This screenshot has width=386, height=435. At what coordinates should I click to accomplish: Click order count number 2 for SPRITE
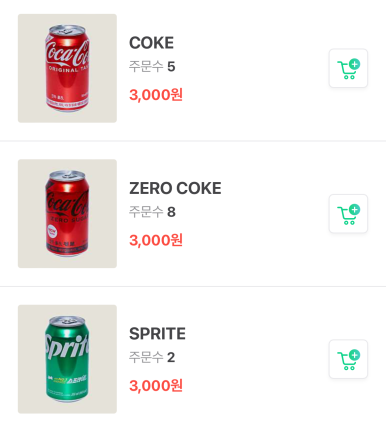(x=171, y=357)
